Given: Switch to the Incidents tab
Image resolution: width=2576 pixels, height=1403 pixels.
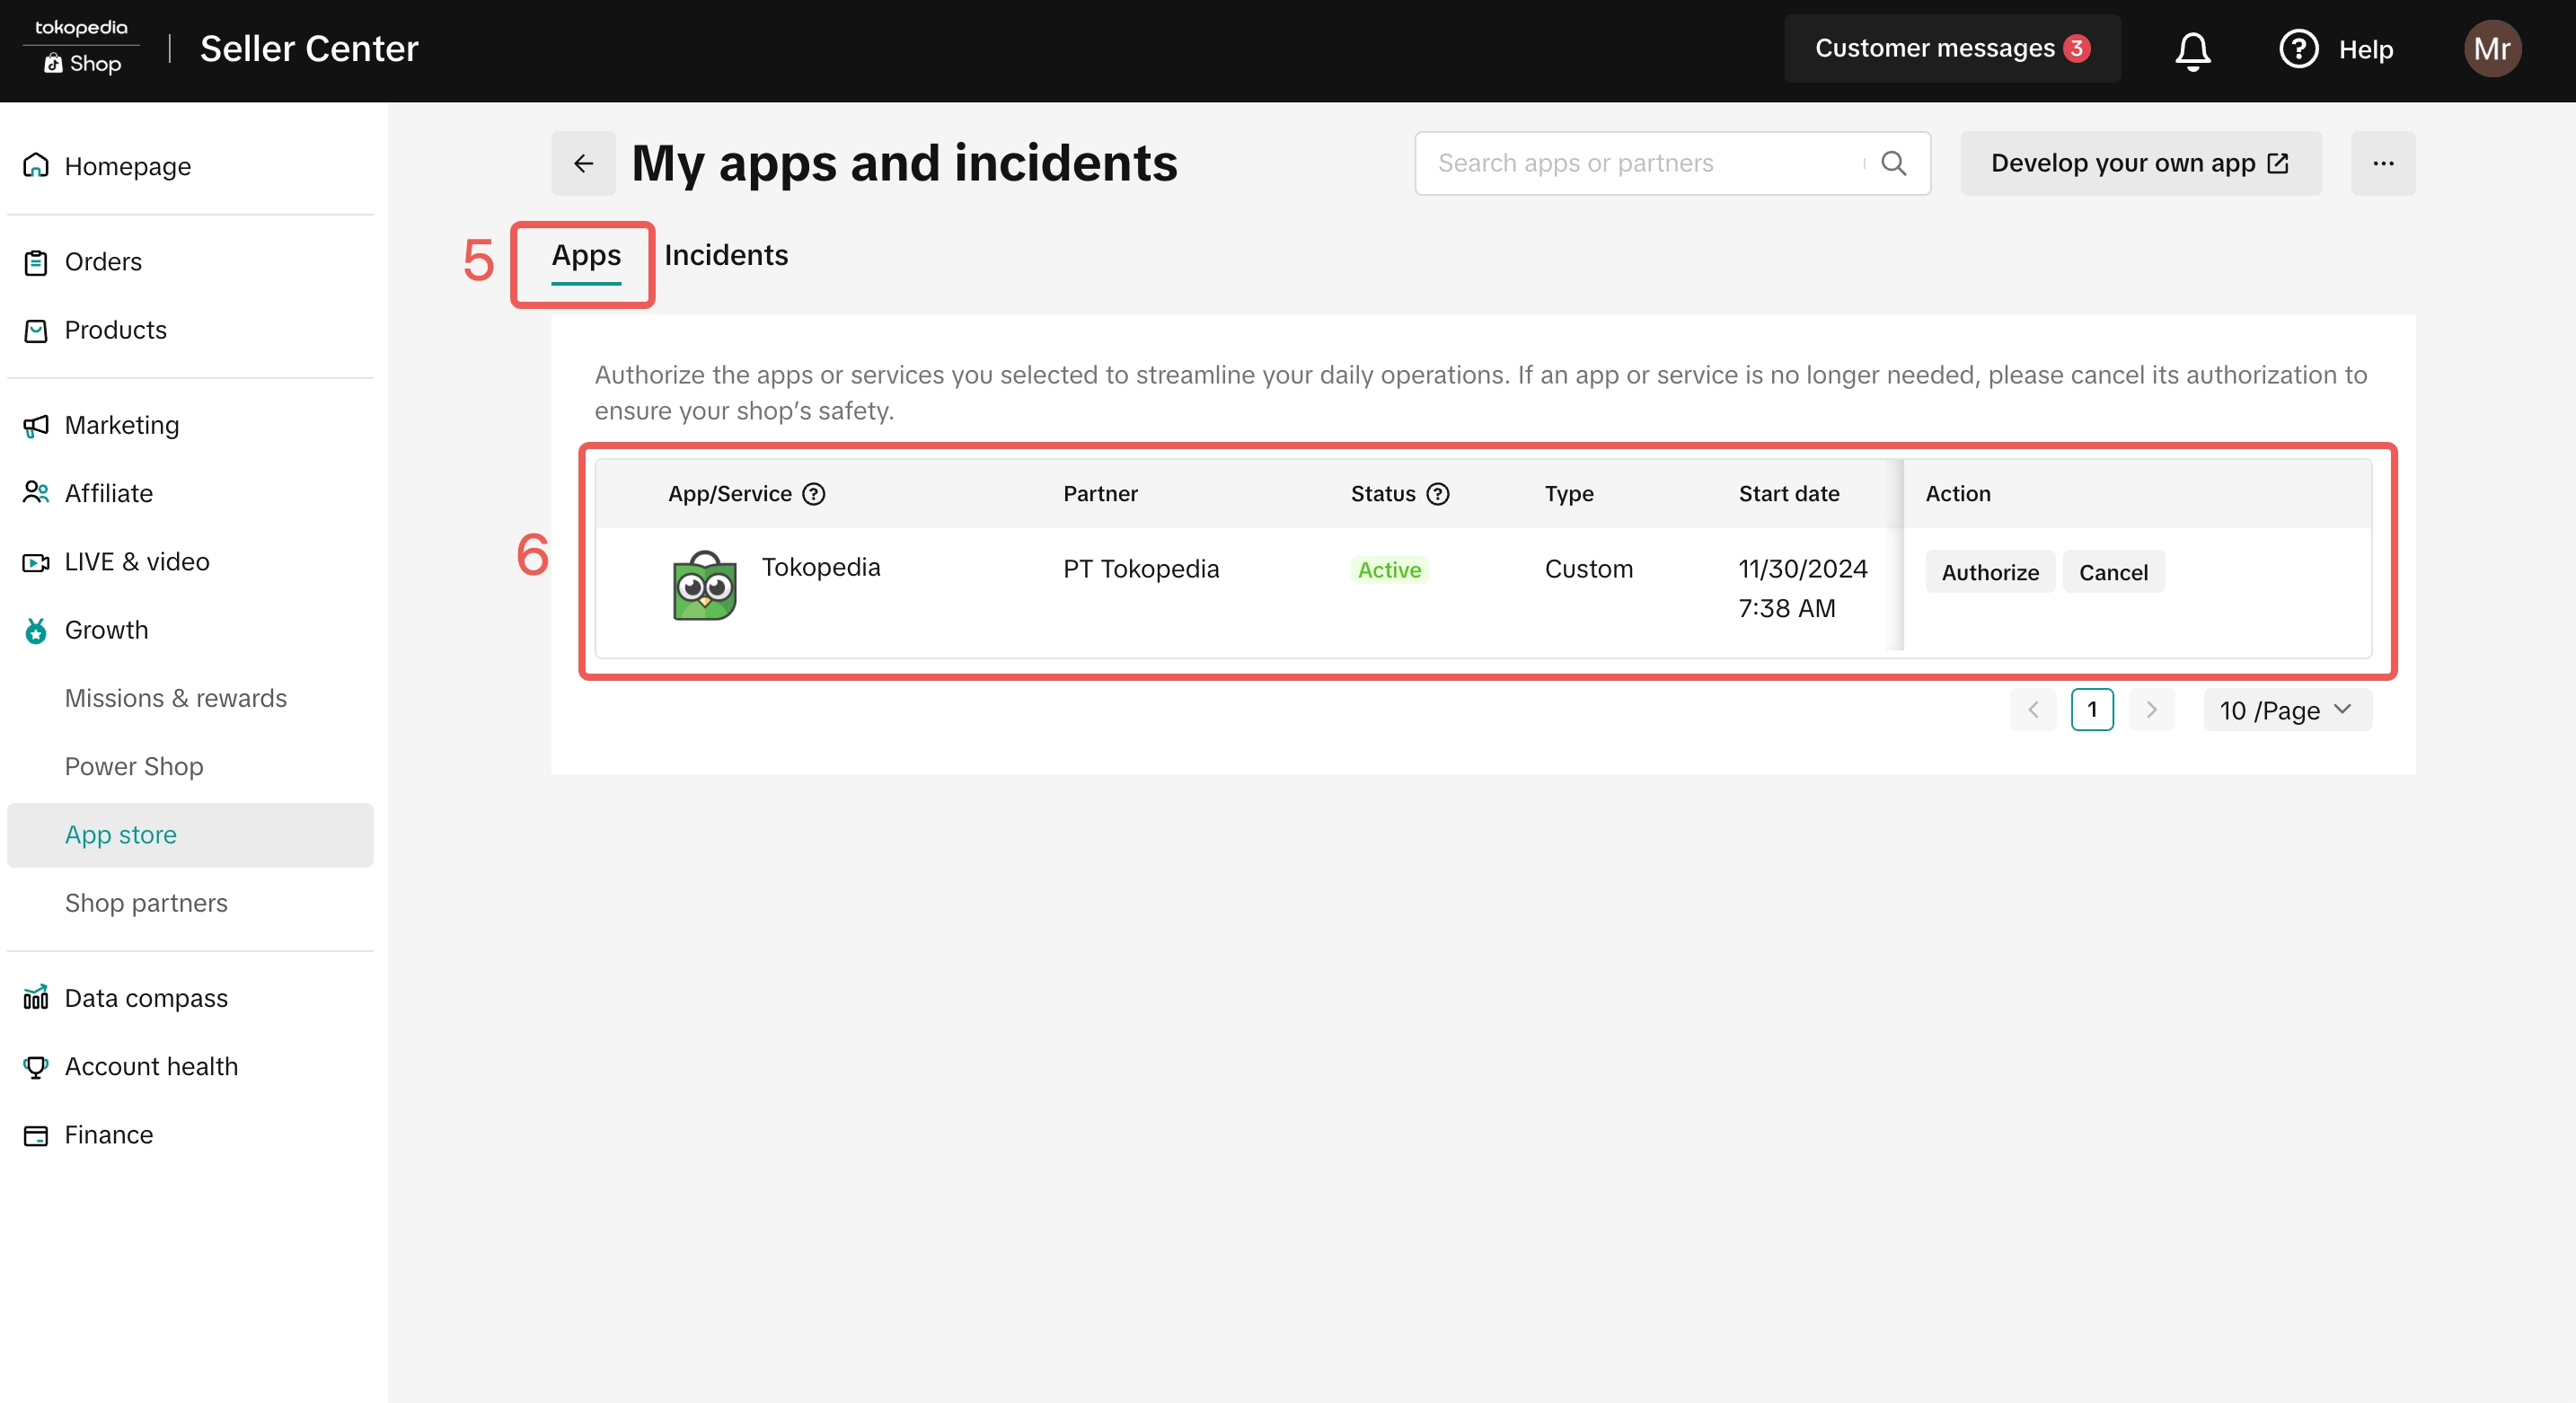Looking at the screenshot, I should point(726,256).
